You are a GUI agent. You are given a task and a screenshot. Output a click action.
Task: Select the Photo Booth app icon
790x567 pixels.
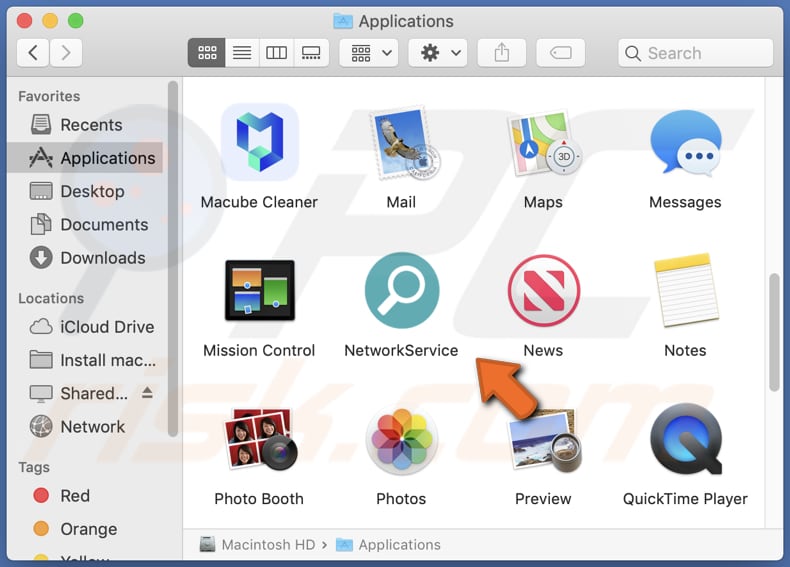pyautogui.click(x=259, y=438)
